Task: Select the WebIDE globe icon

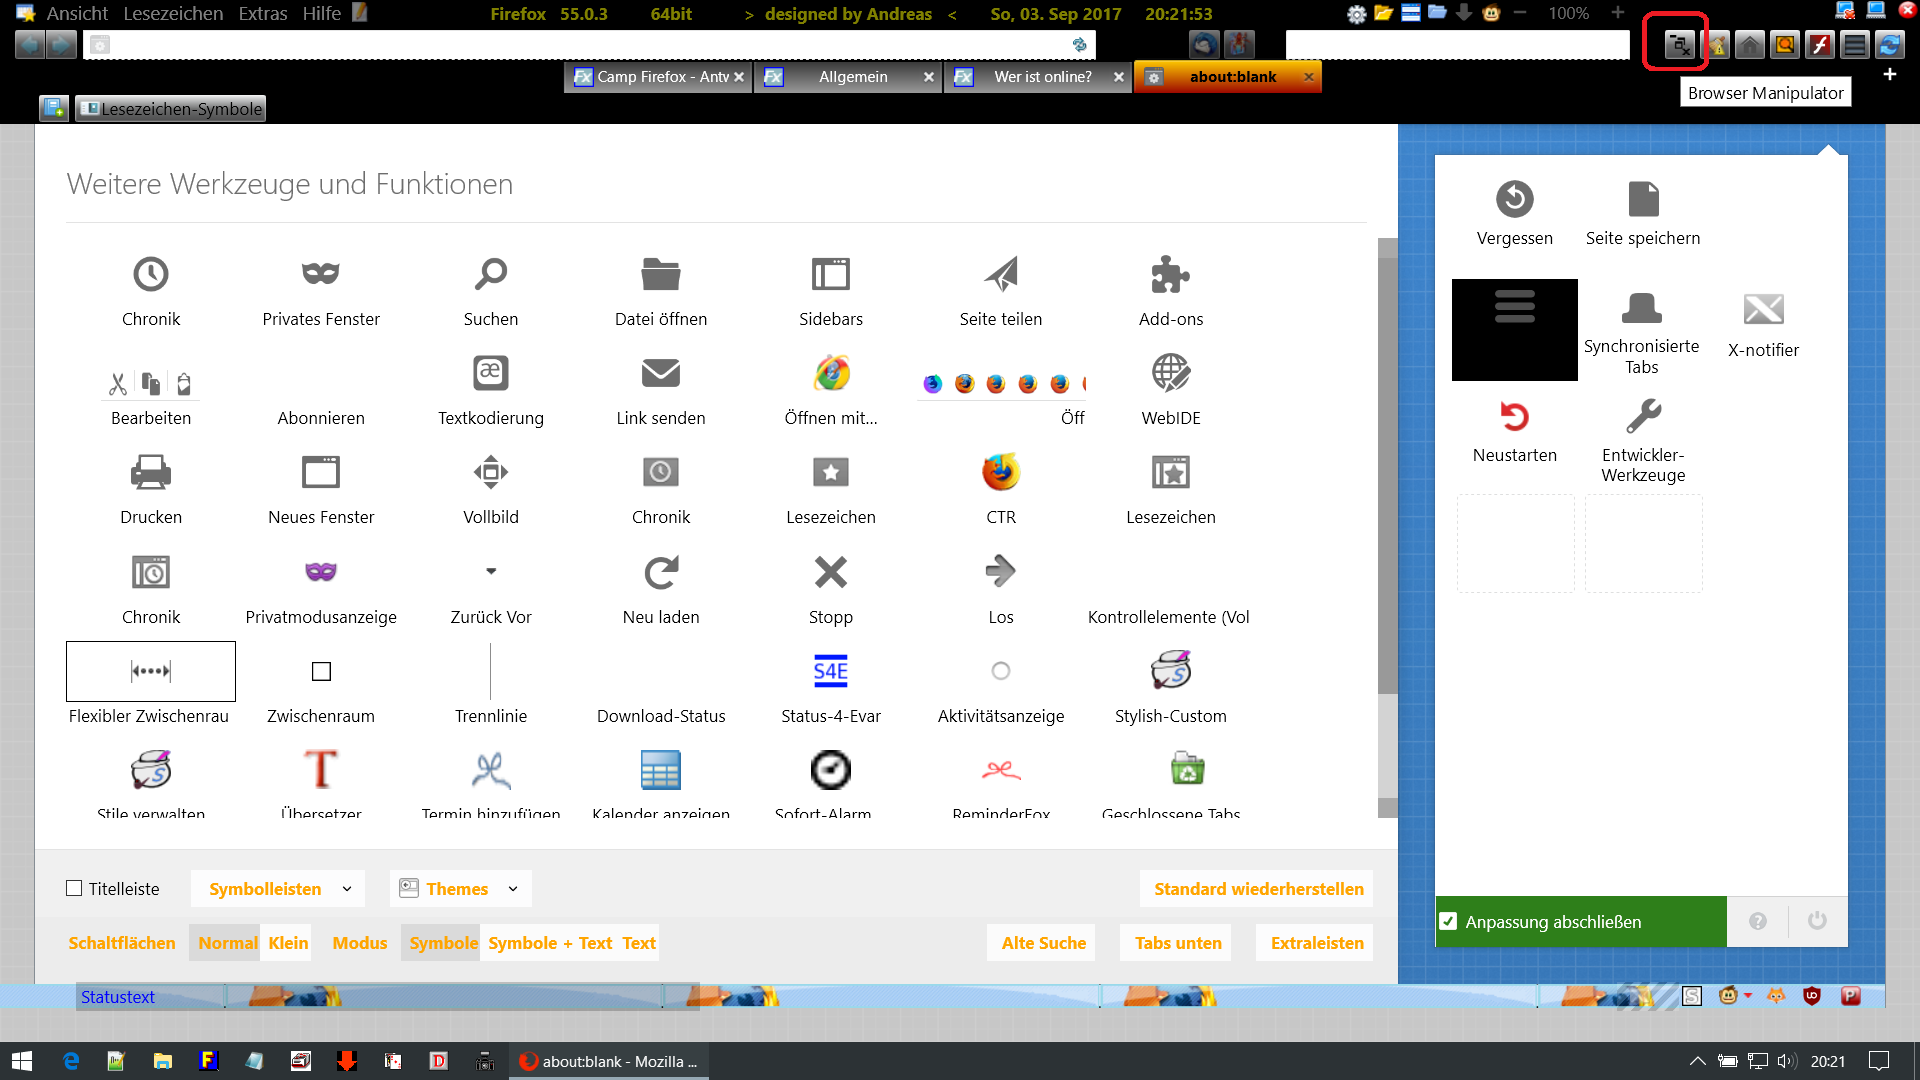Action: 1170,373
